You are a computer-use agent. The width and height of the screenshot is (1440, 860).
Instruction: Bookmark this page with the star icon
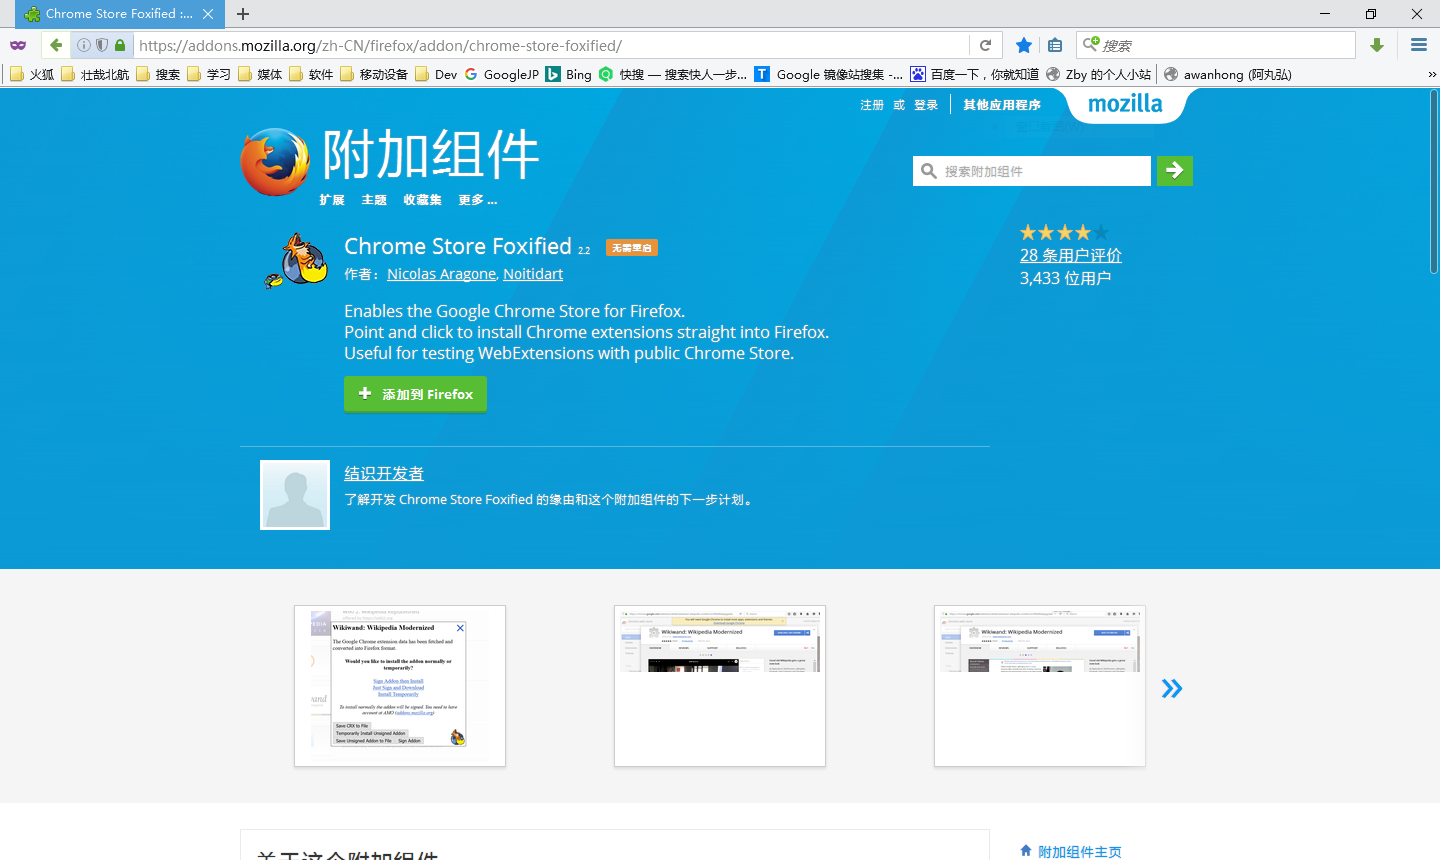(x=1023, y=45)
